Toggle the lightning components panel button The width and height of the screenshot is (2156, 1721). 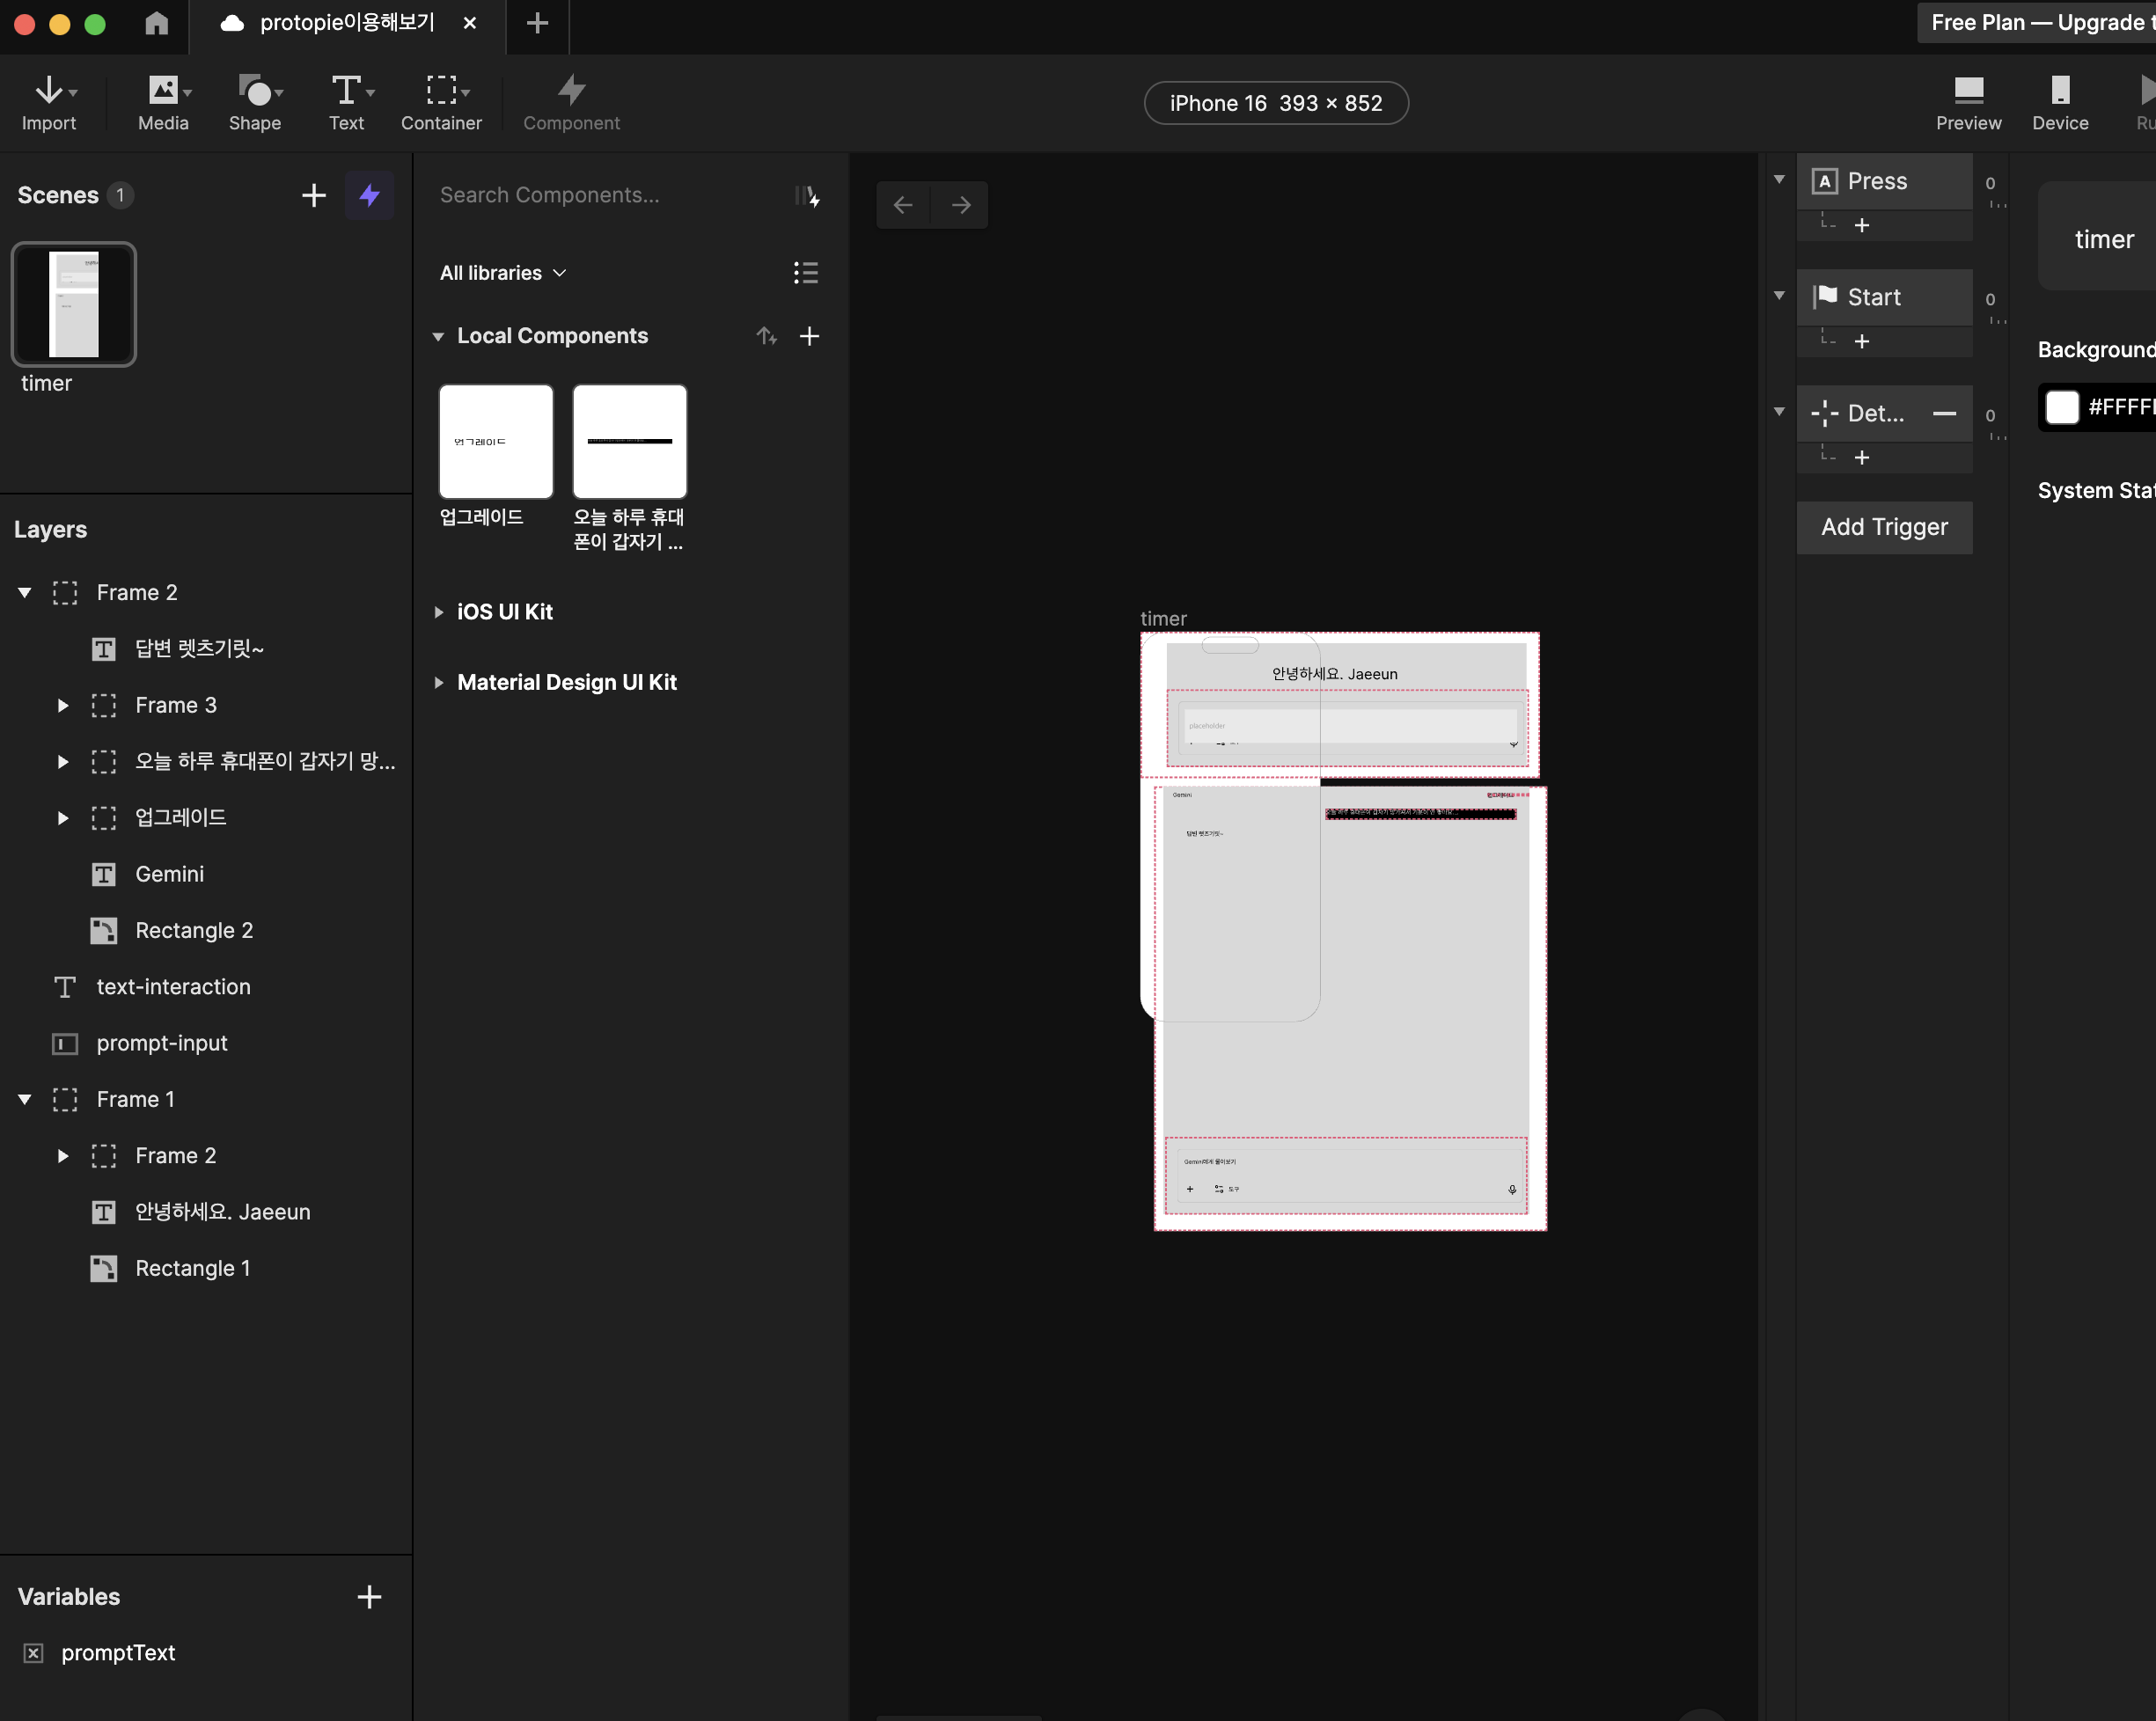pyautogui.click(x=369, y=195)
